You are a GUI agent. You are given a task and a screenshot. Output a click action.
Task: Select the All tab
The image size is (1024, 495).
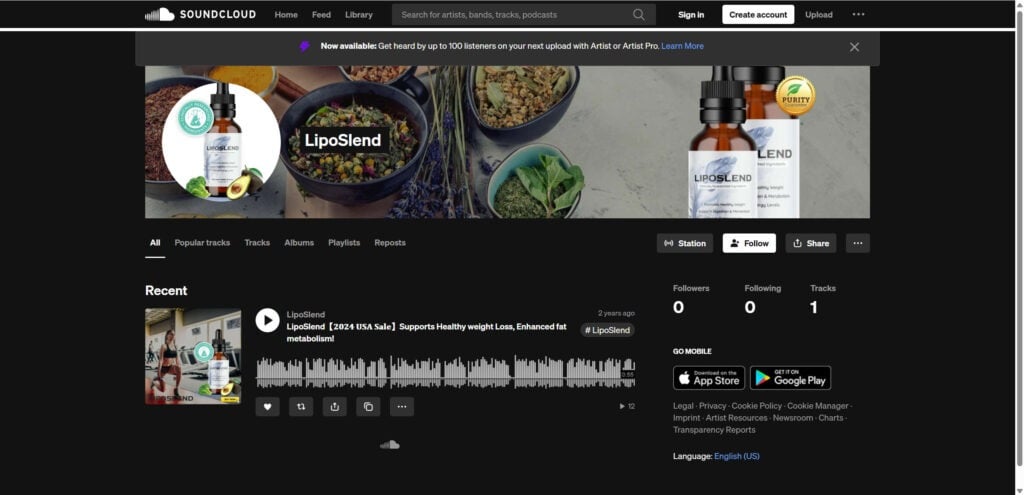point(155,243)
